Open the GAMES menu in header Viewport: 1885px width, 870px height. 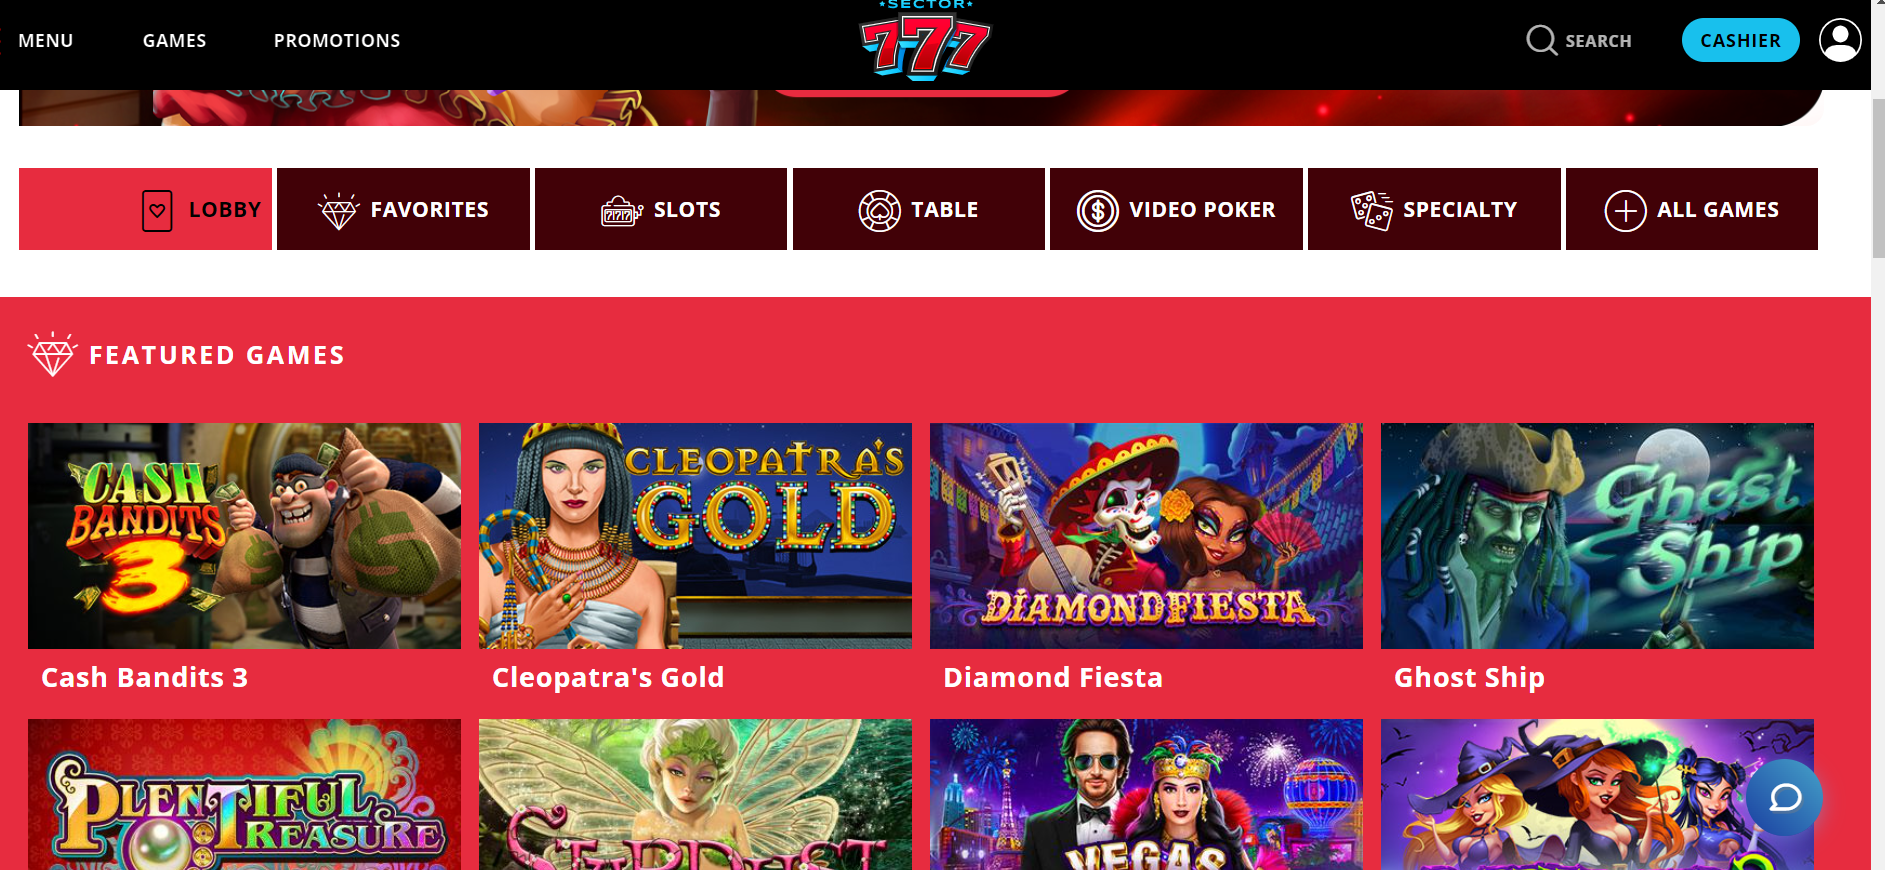174,41
